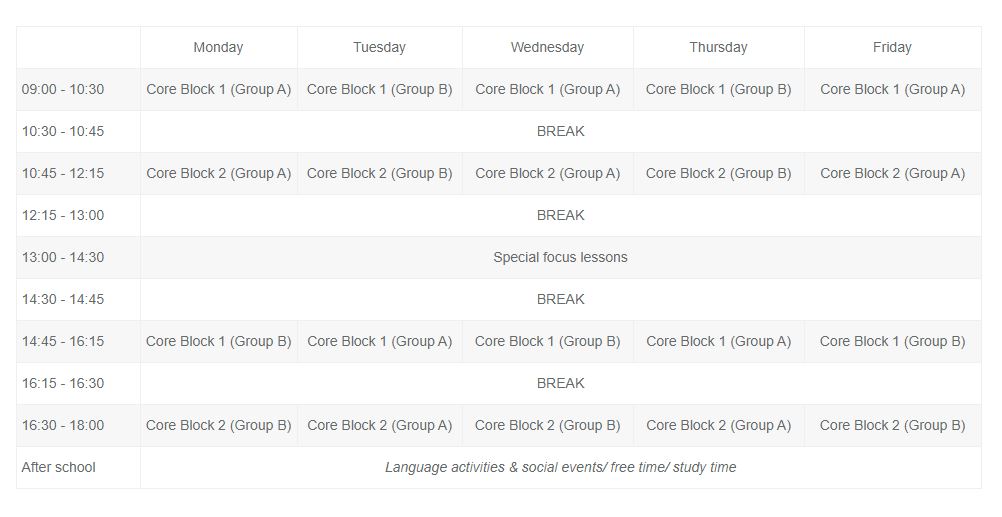Click the Friday column header
Screen dimensions: 1002x517
coord(892,47)
